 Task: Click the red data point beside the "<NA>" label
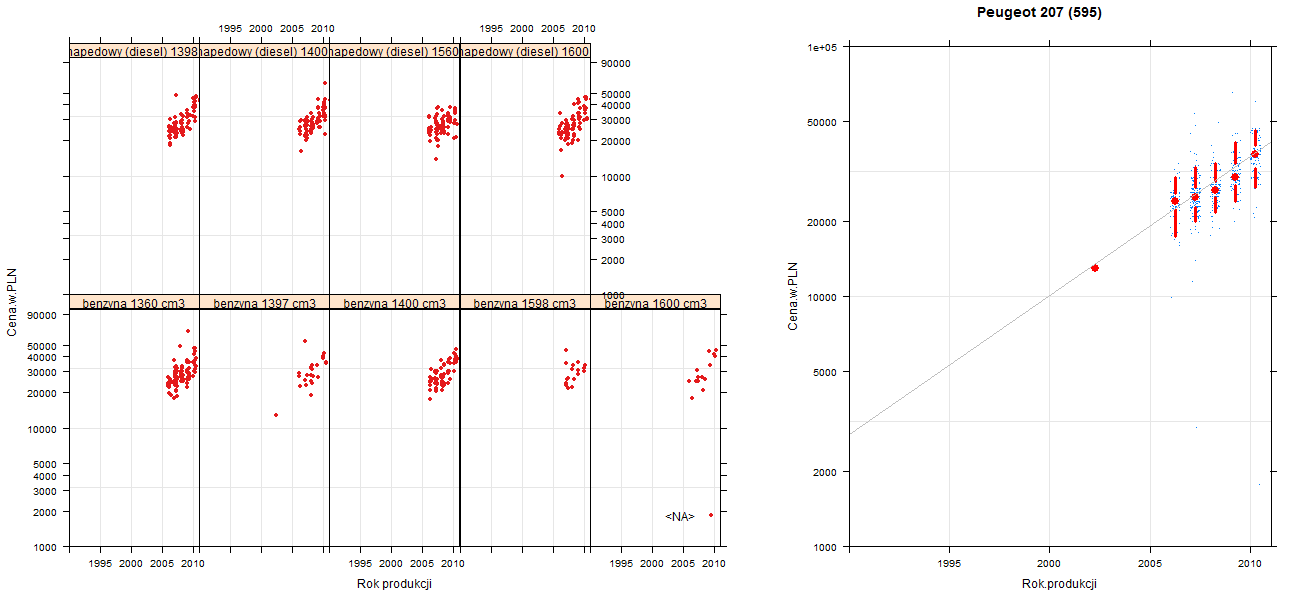tap(711, 515)
